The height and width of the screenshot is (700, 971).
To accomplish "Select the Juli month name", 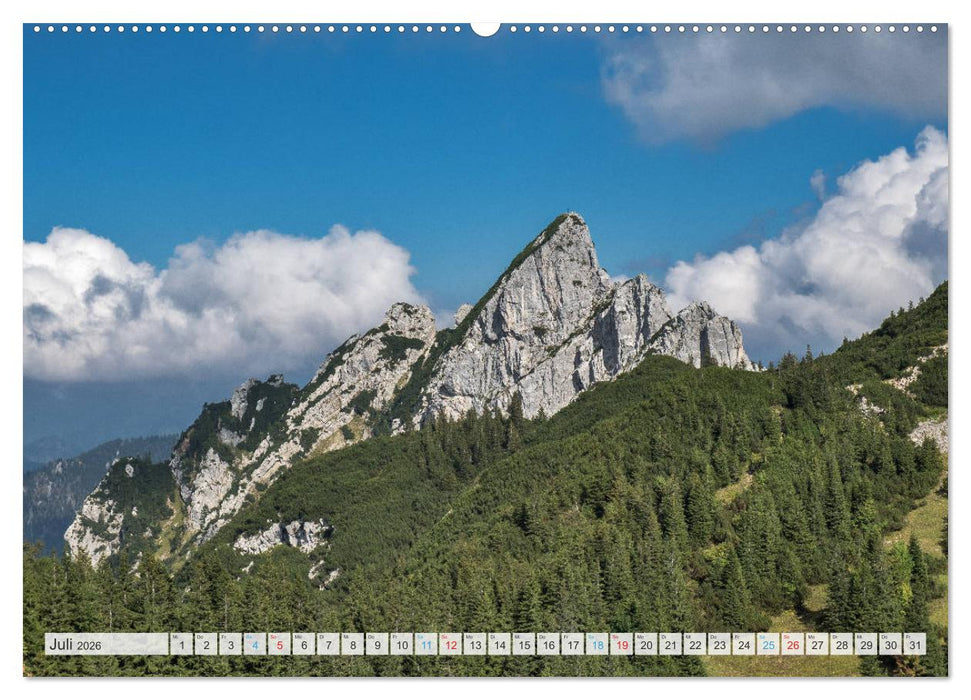I will coord(62,643).
